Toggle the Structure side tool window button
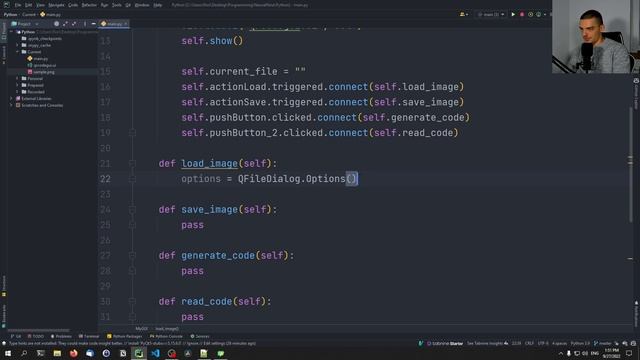The width and height of the screenshot is (640, 360). (4, 286)
